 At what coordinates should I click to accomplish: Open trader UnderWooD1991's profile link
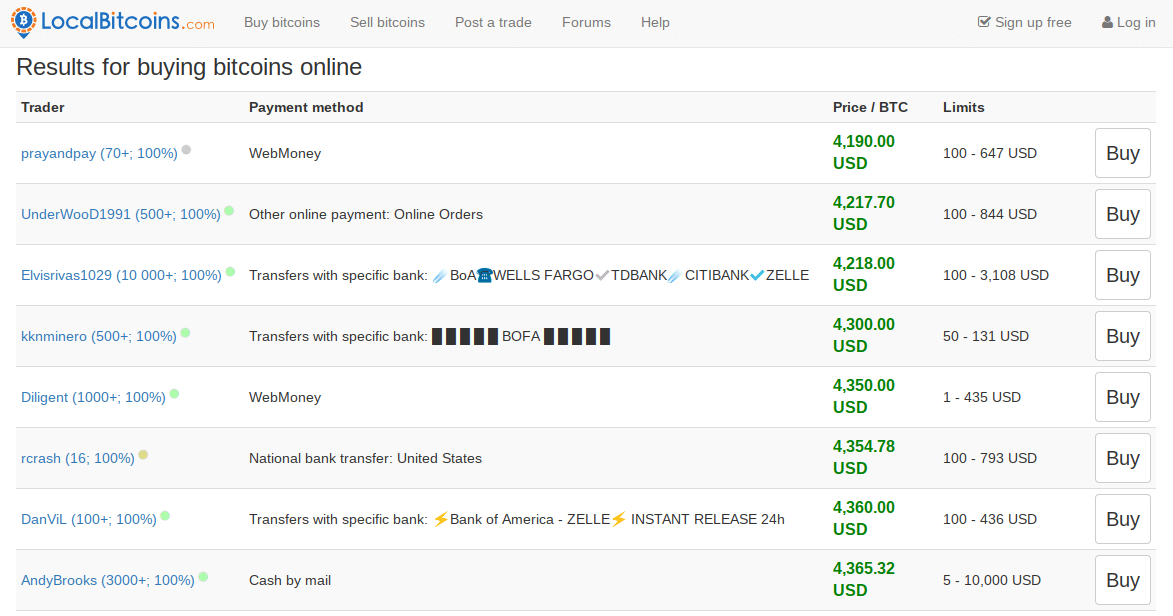[120, 215]
